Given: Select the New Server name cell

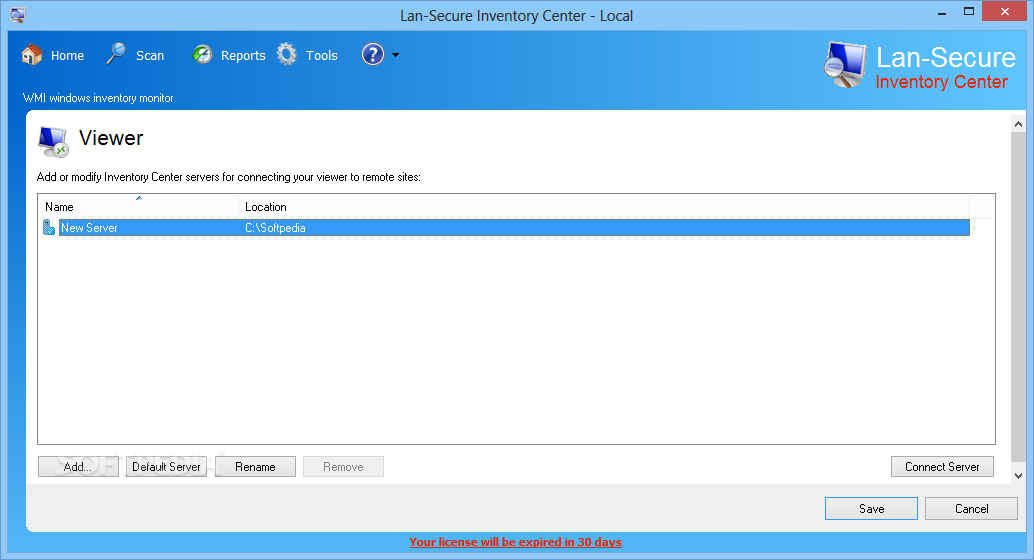Looking at the screenshot, I should coord(89,228).
